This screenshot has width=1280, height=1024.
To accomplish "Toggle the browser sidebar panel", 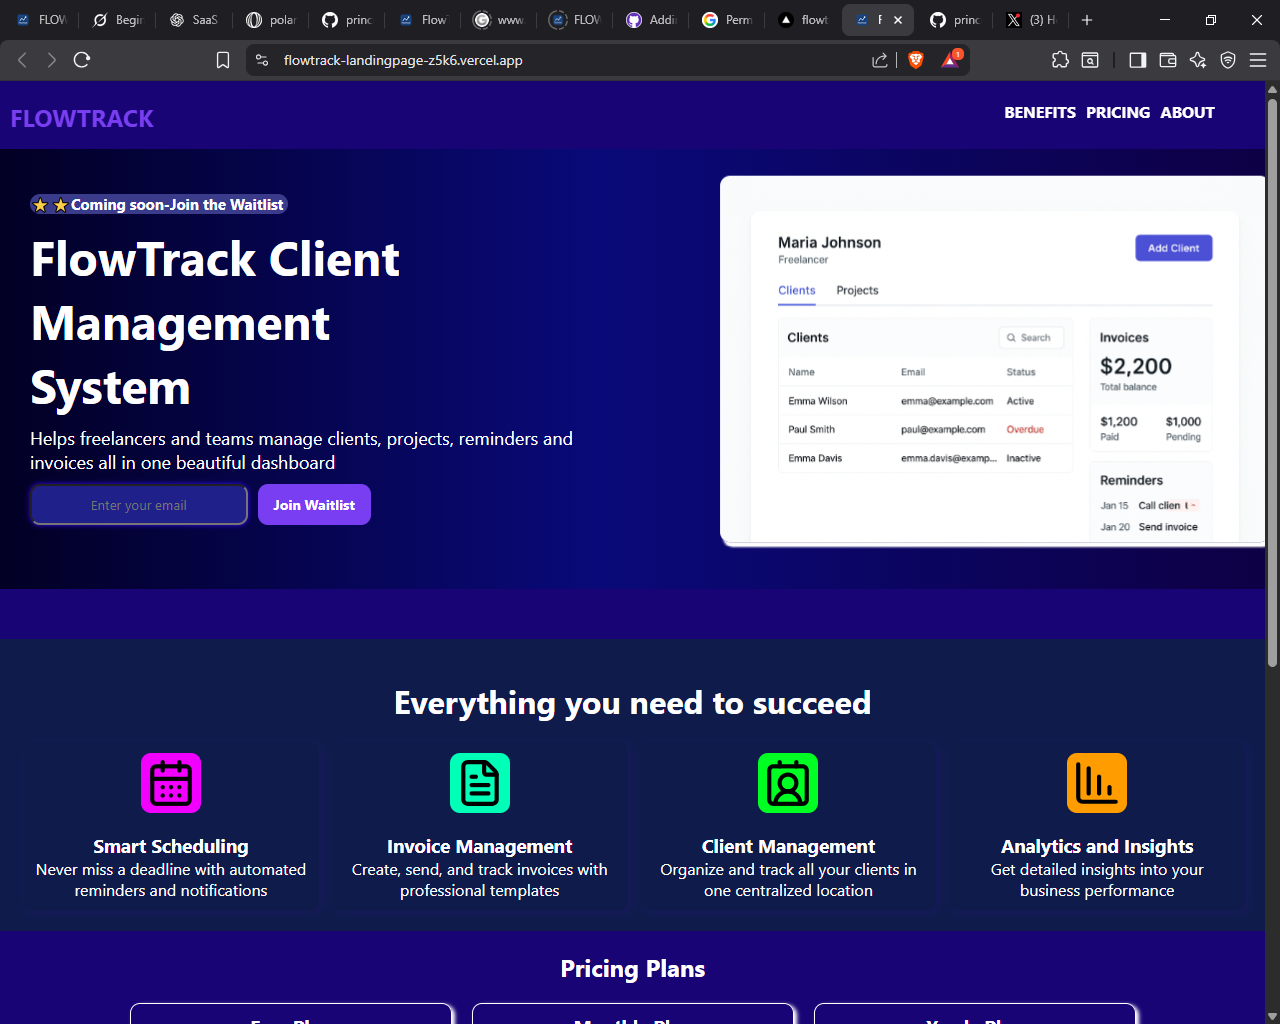I will point(1137,60).
